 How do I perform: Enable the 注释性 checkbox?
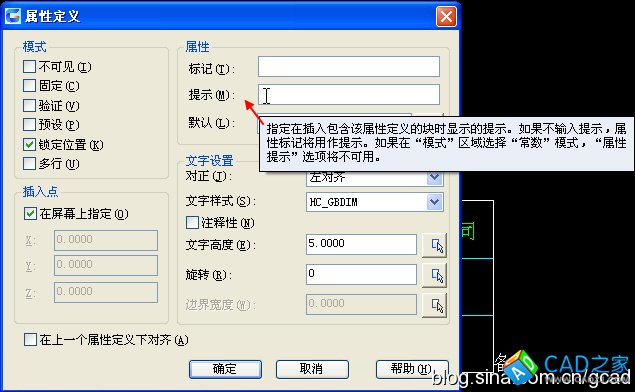pyautogui.click(x=192, y=222)
